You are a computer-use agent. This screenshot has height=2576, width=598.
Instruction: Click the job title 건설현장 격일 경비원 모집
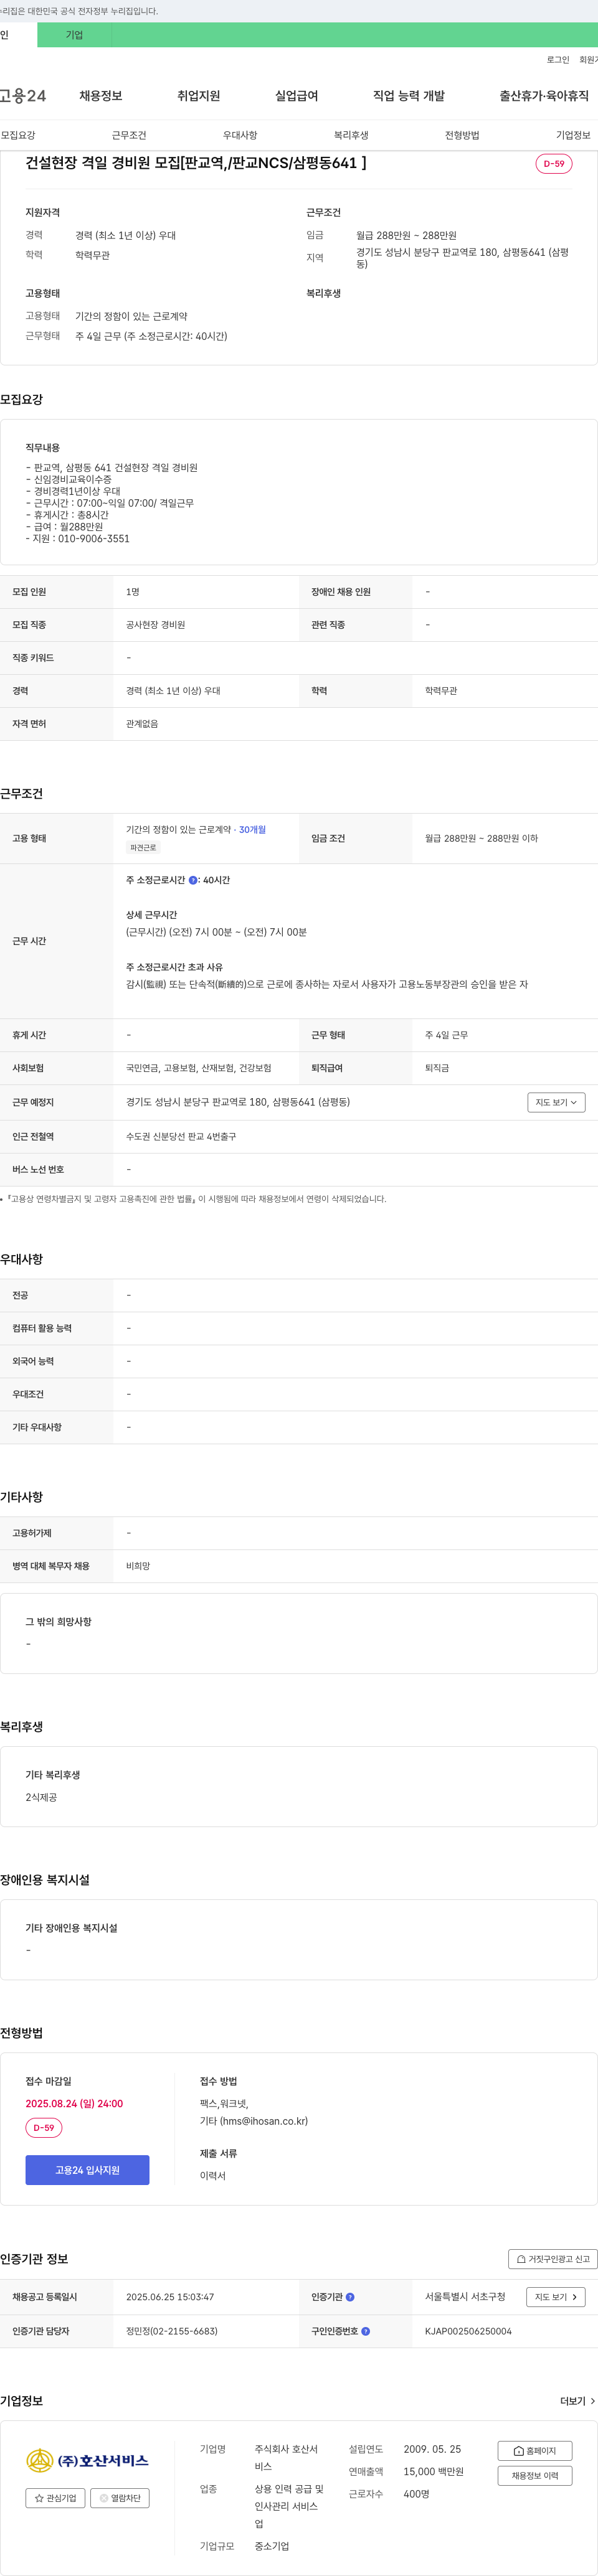coord(196,163)
